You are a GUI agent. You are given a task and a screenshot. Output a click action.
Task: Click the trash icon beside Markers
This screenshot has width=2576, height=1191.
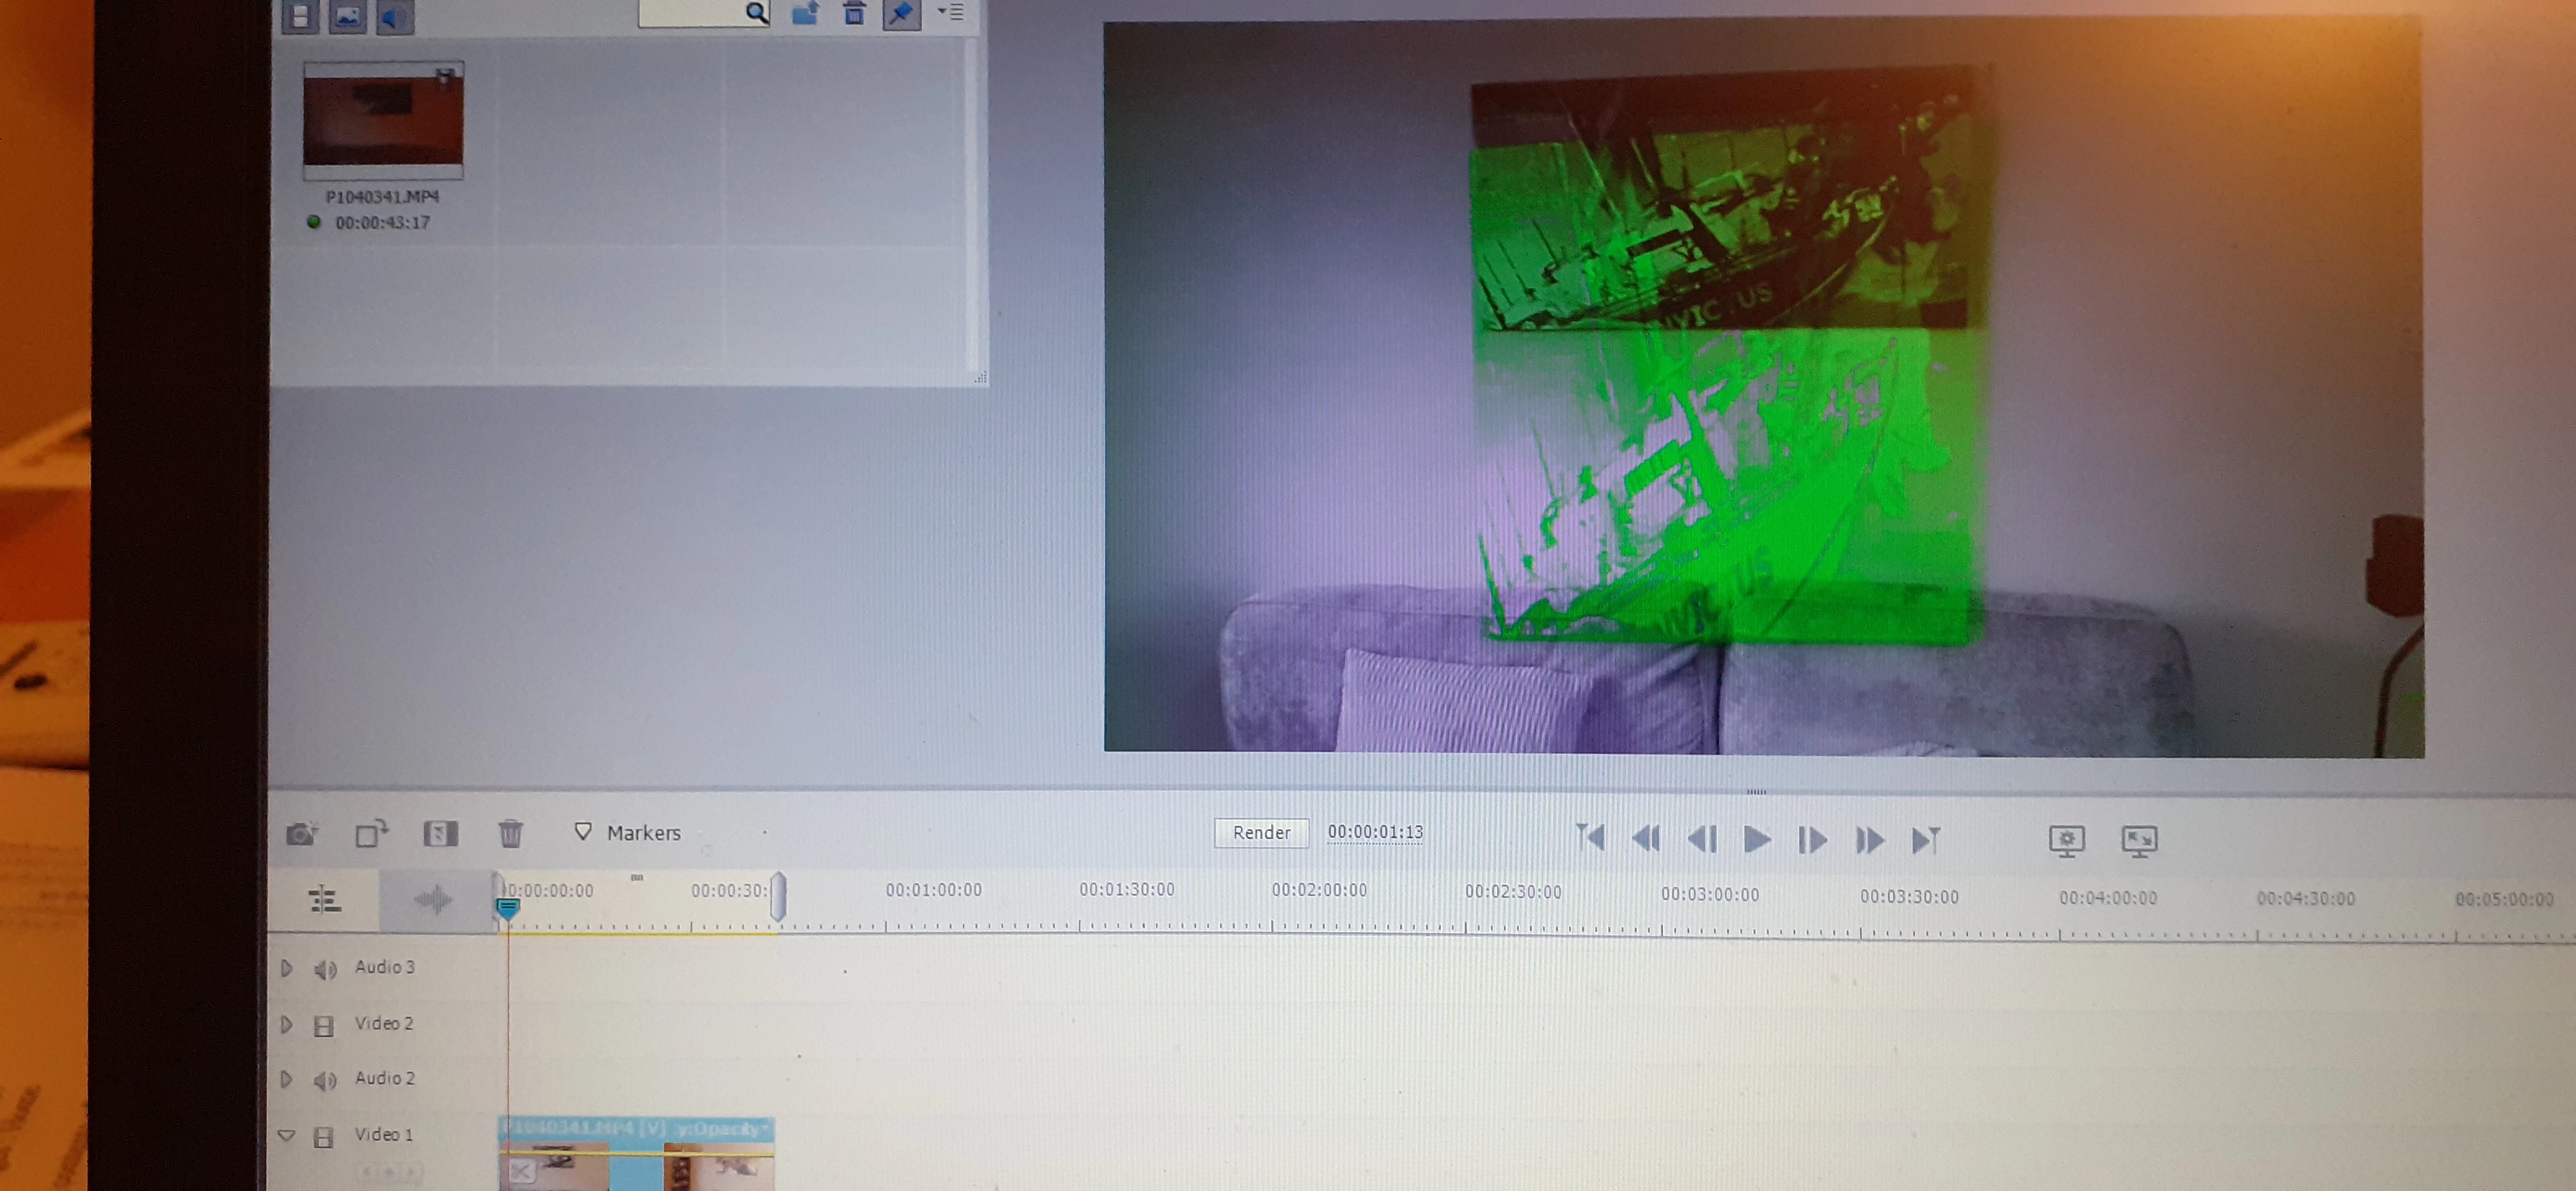[x=510, y=833]
